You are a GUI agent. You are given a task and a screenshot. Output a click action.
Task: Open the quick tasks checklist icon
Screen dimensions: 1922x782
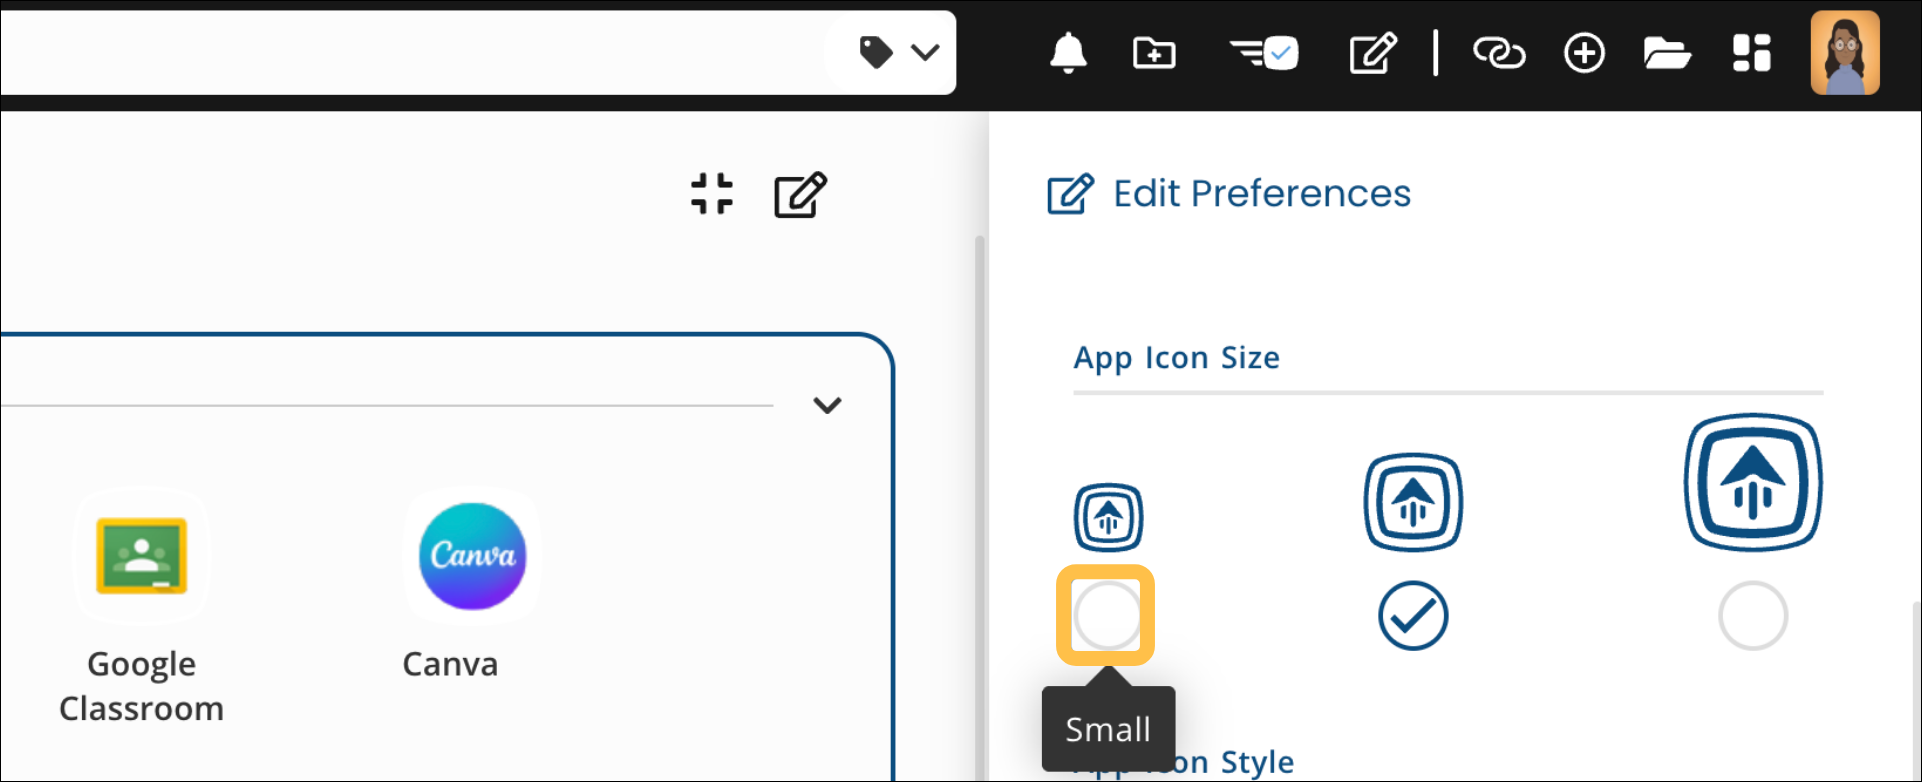tap(1264, 53)
